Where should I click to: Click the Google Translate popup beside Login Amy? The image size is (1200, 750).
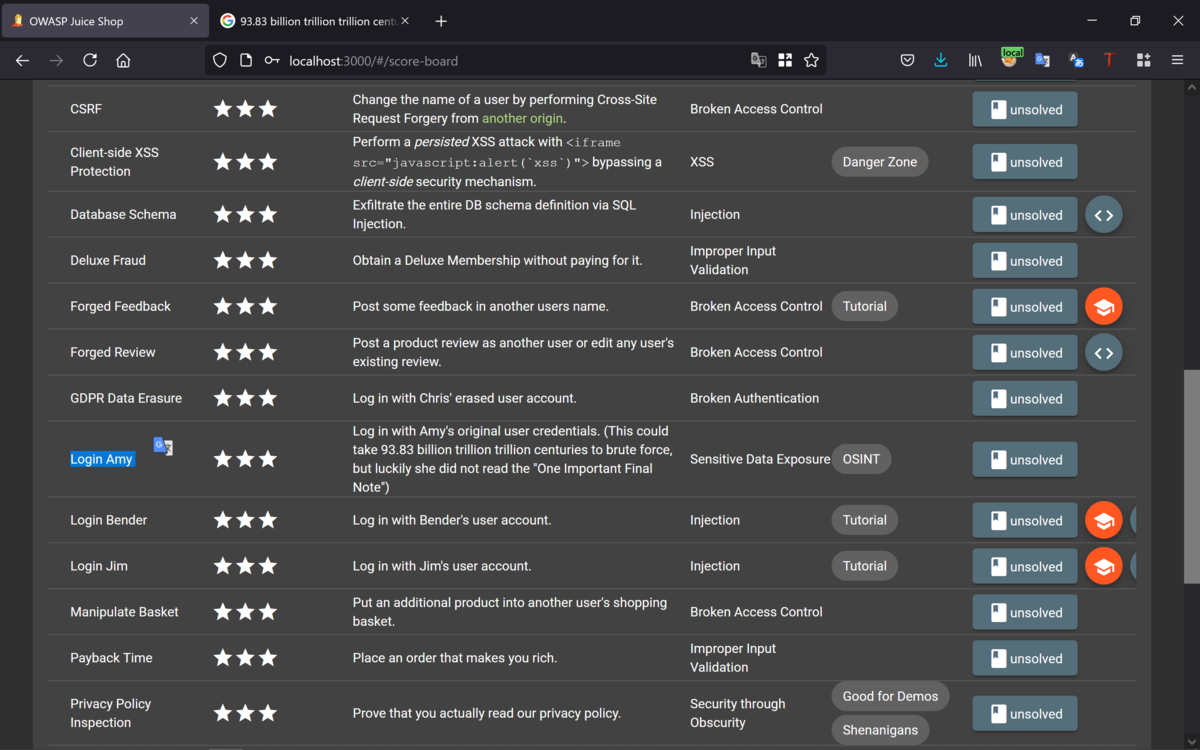pyautogui.click(x=163, y=446)
